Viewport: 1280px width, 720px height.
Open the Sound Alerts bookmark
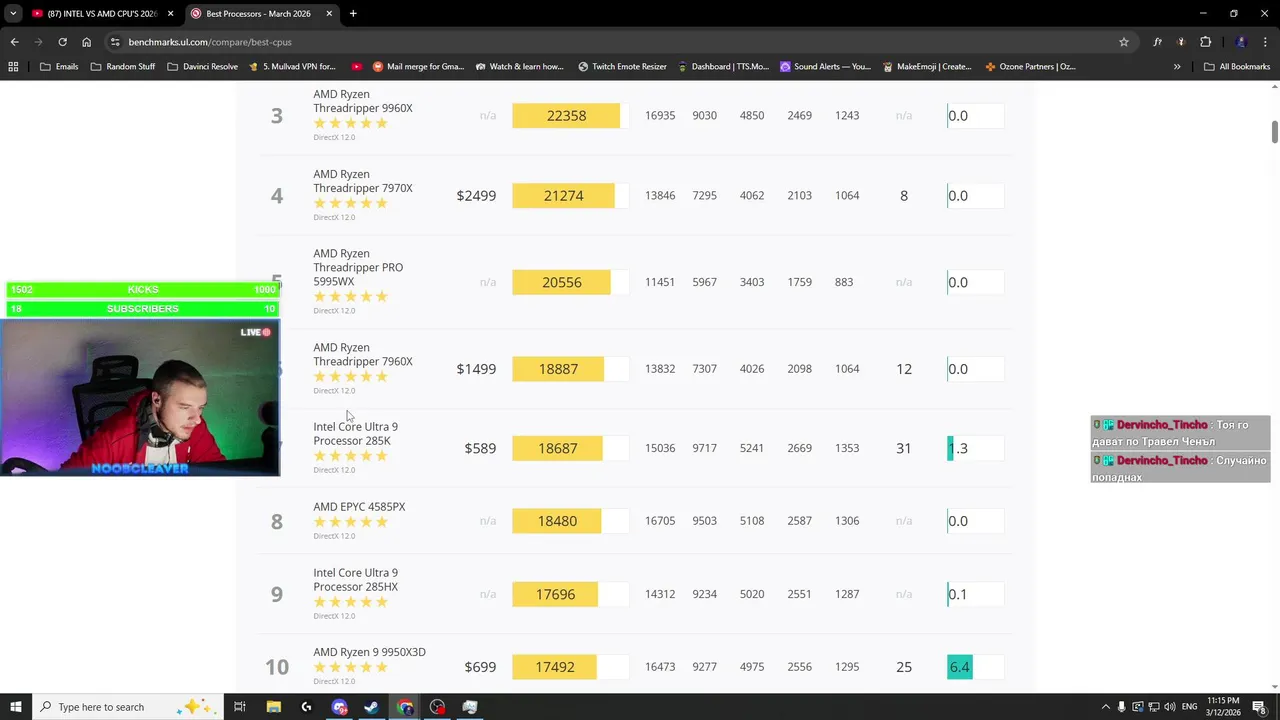point(825,67)
